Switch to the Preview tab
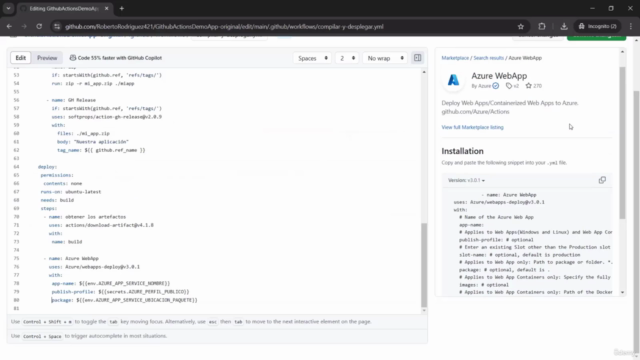640x360 pixels. click(x=47, y=58)
